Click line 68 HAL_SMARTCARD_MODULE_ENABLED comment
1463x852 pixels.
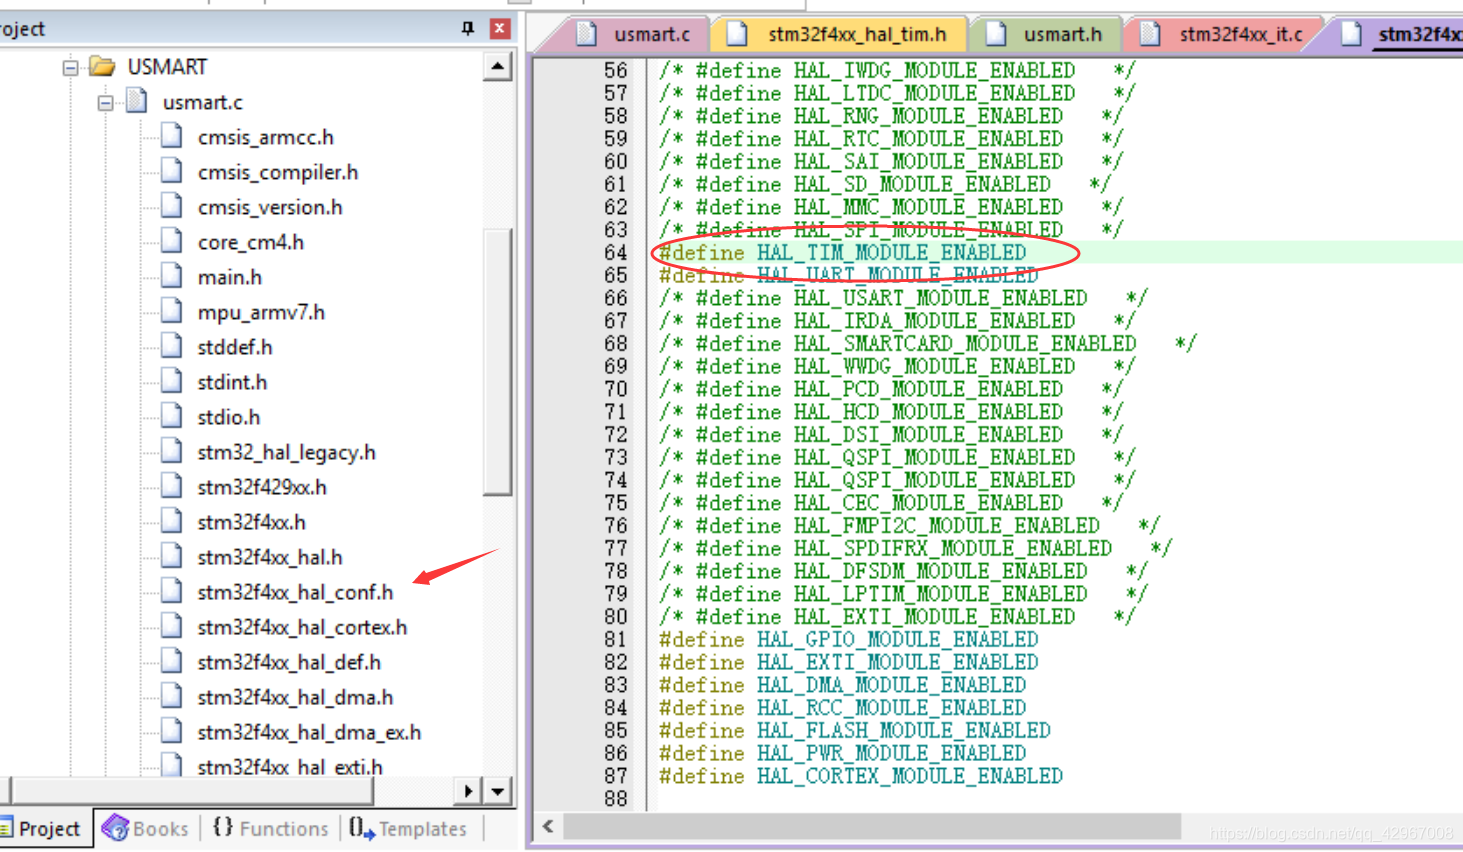click(x=927, y=344)
